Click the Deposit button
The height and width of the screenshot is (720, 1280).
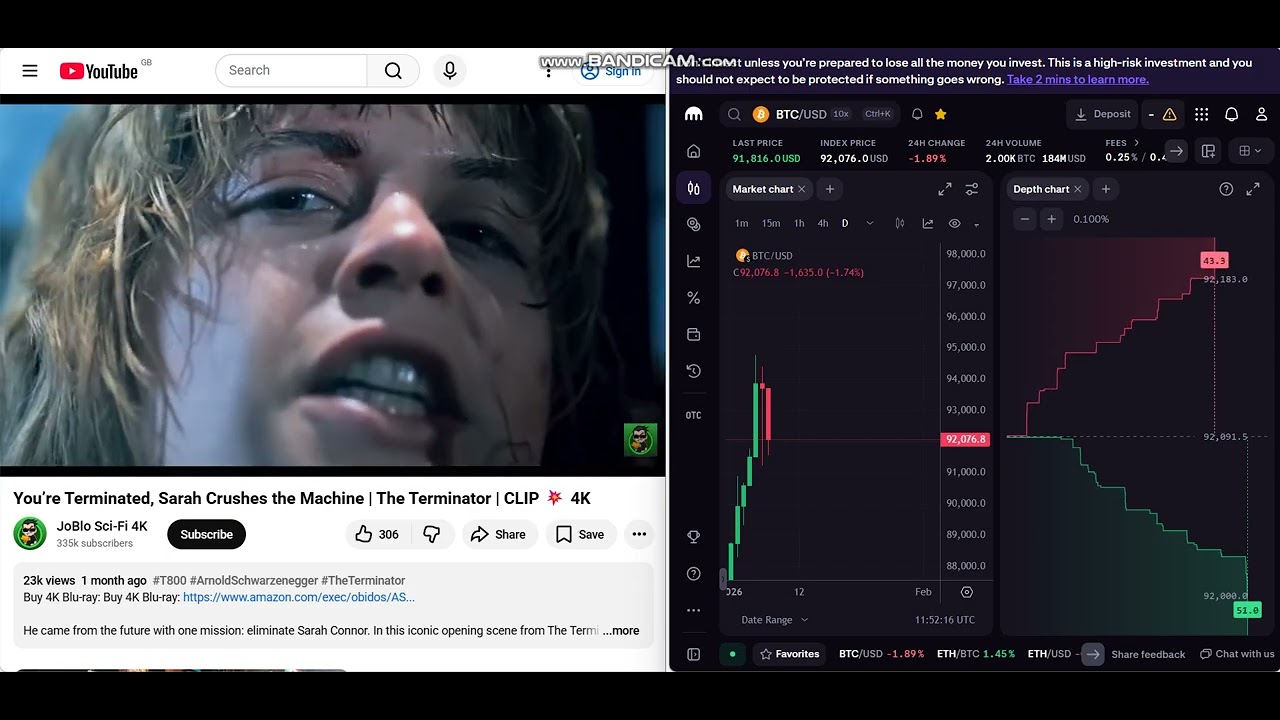point(1102,114)
